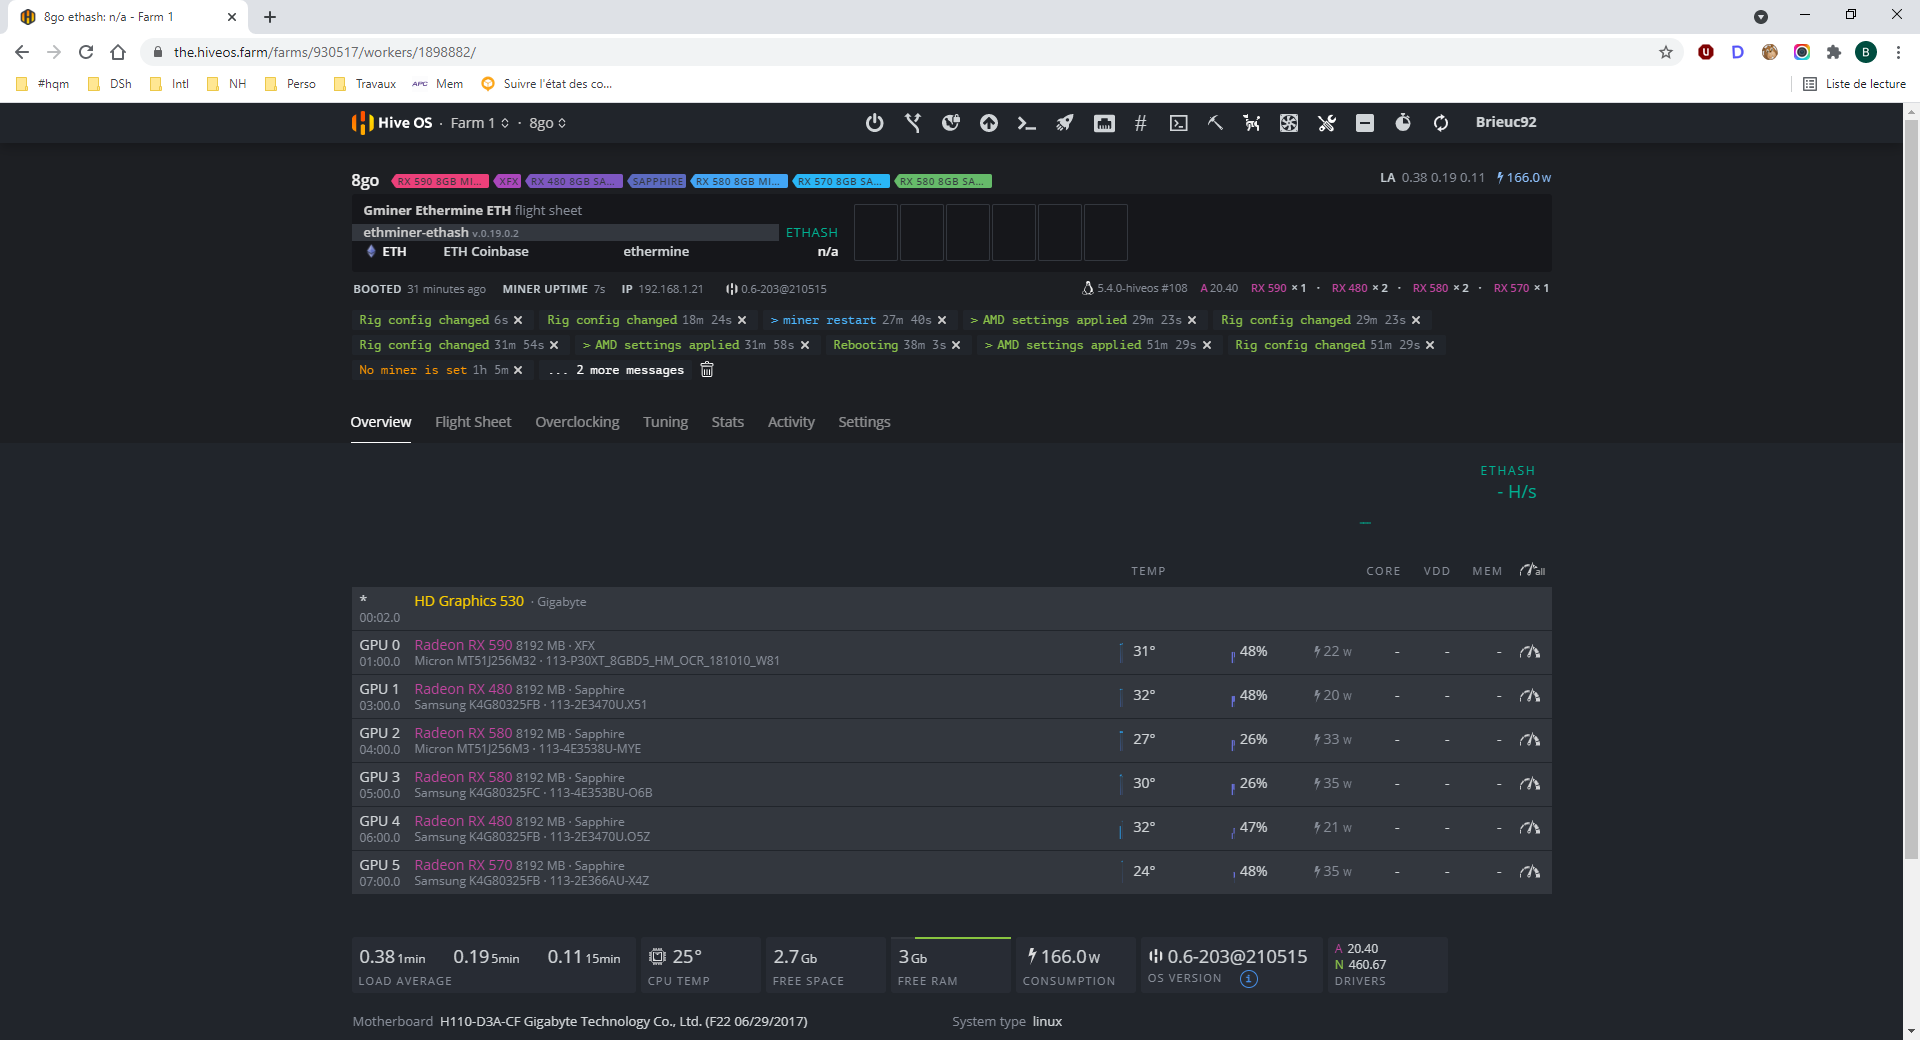Screen dimensions: 1920x1040
Task: Click the OpenVPN globe-lock icon
Action: (x=951, y=123)
